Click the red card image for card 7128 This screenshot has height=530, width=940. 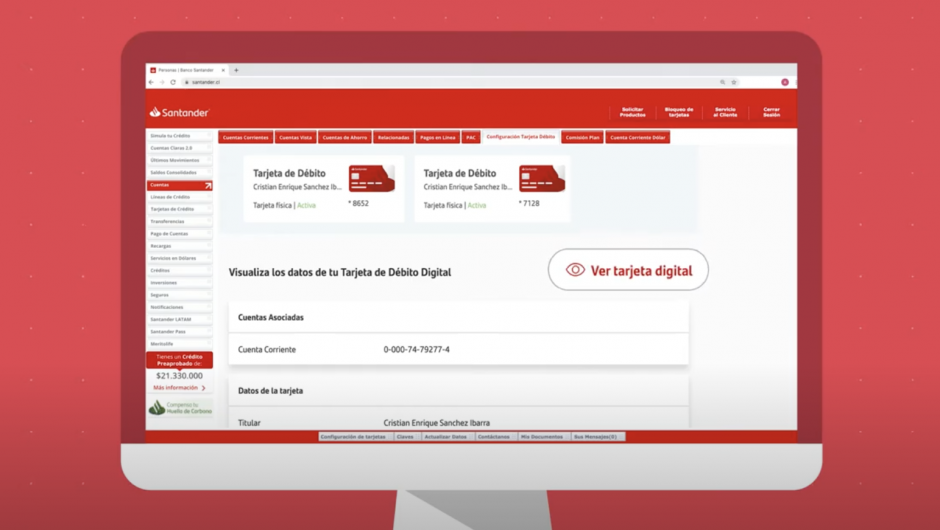(x=542, y=179)
